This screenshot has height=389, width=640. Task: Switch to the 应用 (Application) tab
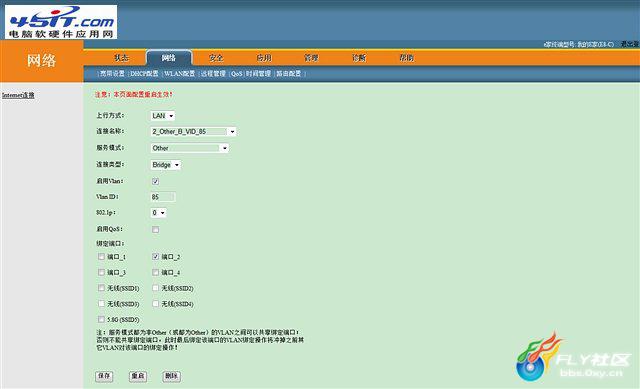coord(264,58)
